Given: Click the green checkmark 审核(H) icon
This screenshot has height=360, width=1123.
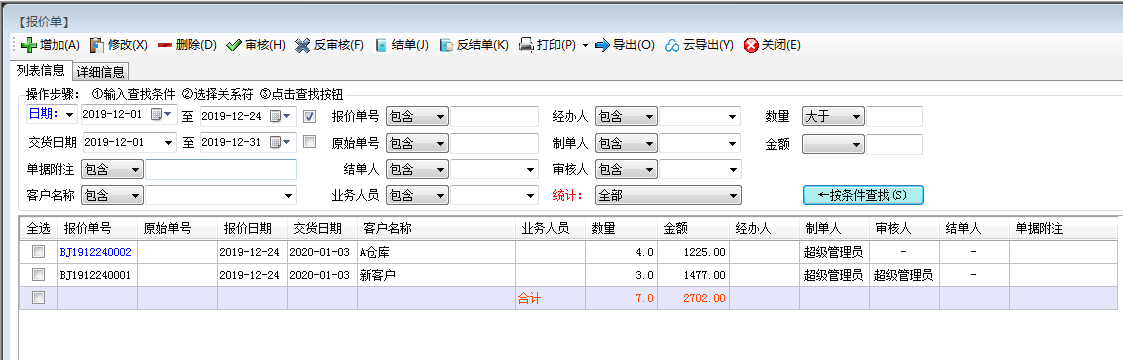Looking at the screenshot, I should coord(234,45).
